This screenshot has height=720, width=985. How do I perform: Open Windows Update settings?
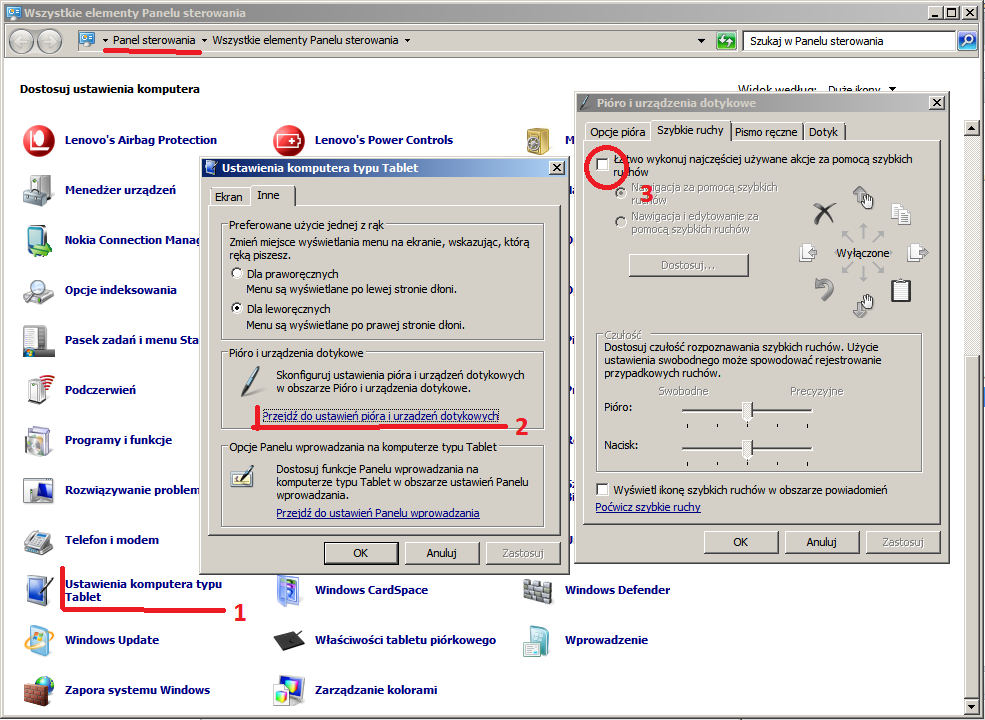point(114,640)
